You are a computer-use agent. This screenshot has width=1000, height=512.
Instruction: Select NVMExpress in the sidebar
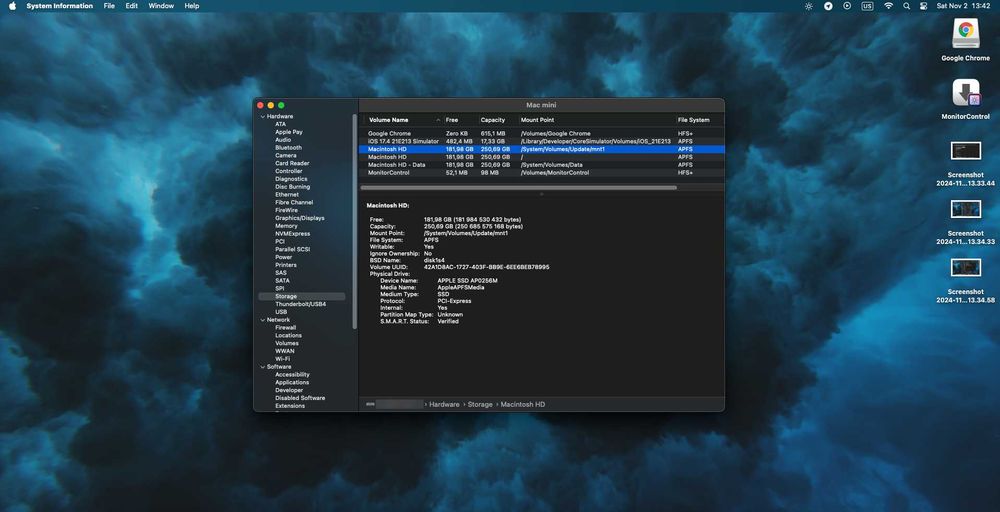pos(293,234)
